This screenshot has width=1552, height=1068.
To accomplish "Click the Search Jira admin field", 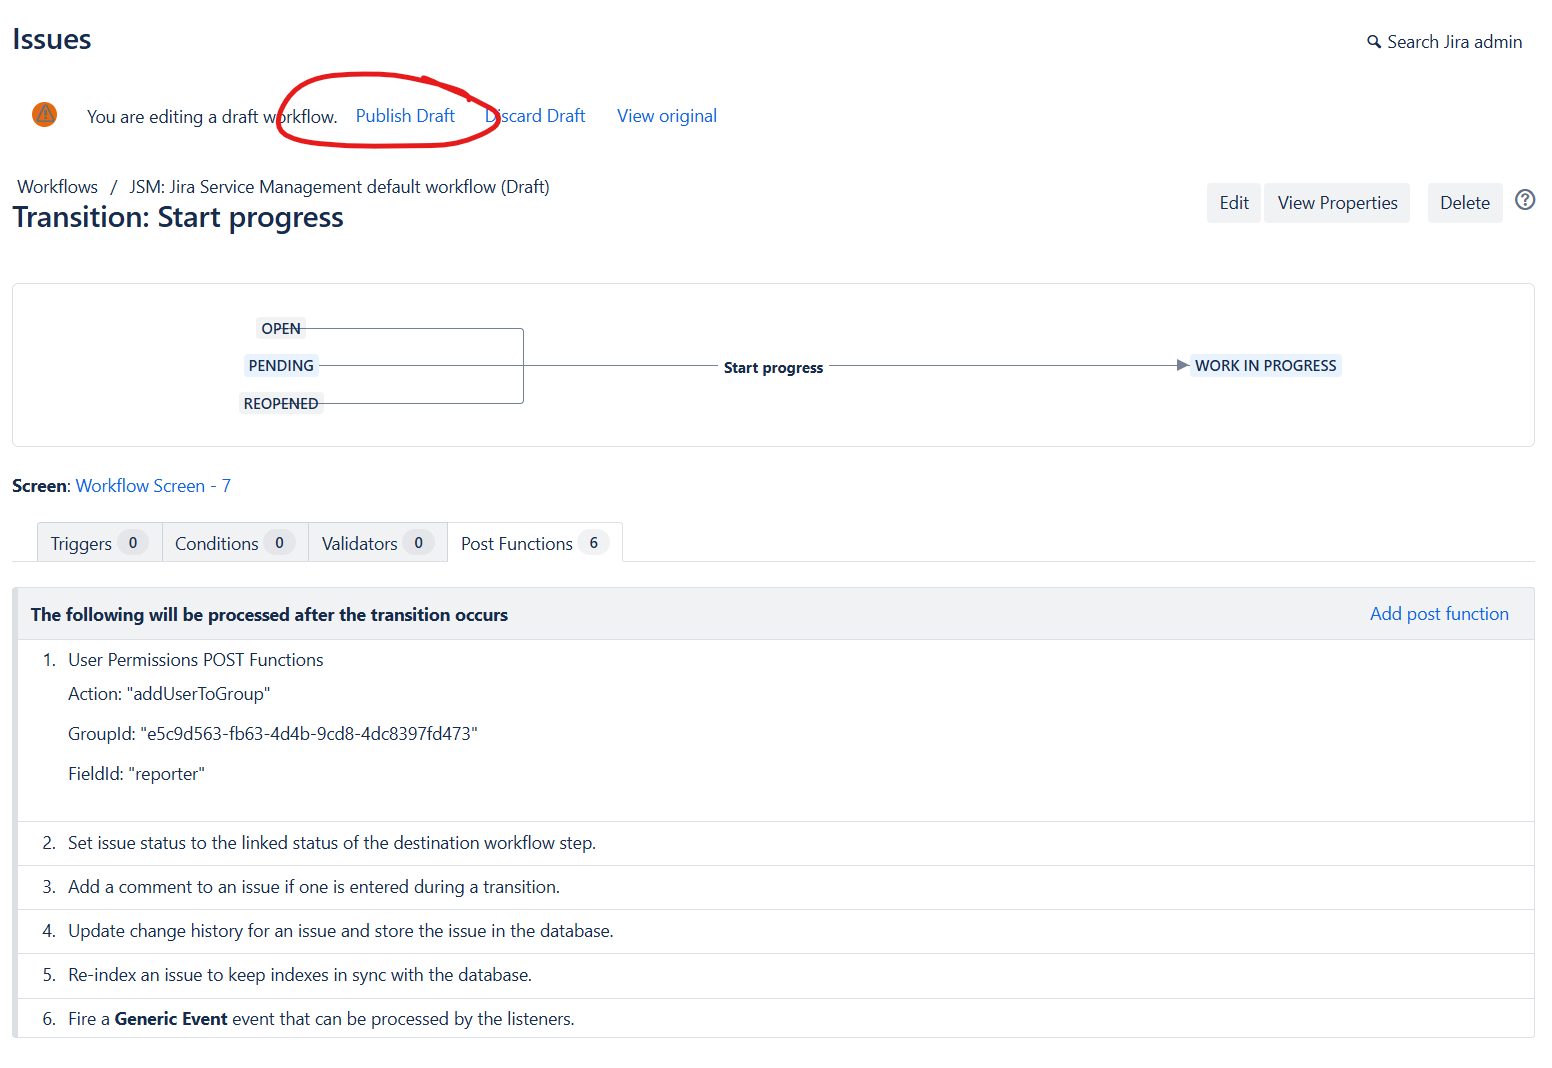I will pyautogui.click(x=1454, y=42).
